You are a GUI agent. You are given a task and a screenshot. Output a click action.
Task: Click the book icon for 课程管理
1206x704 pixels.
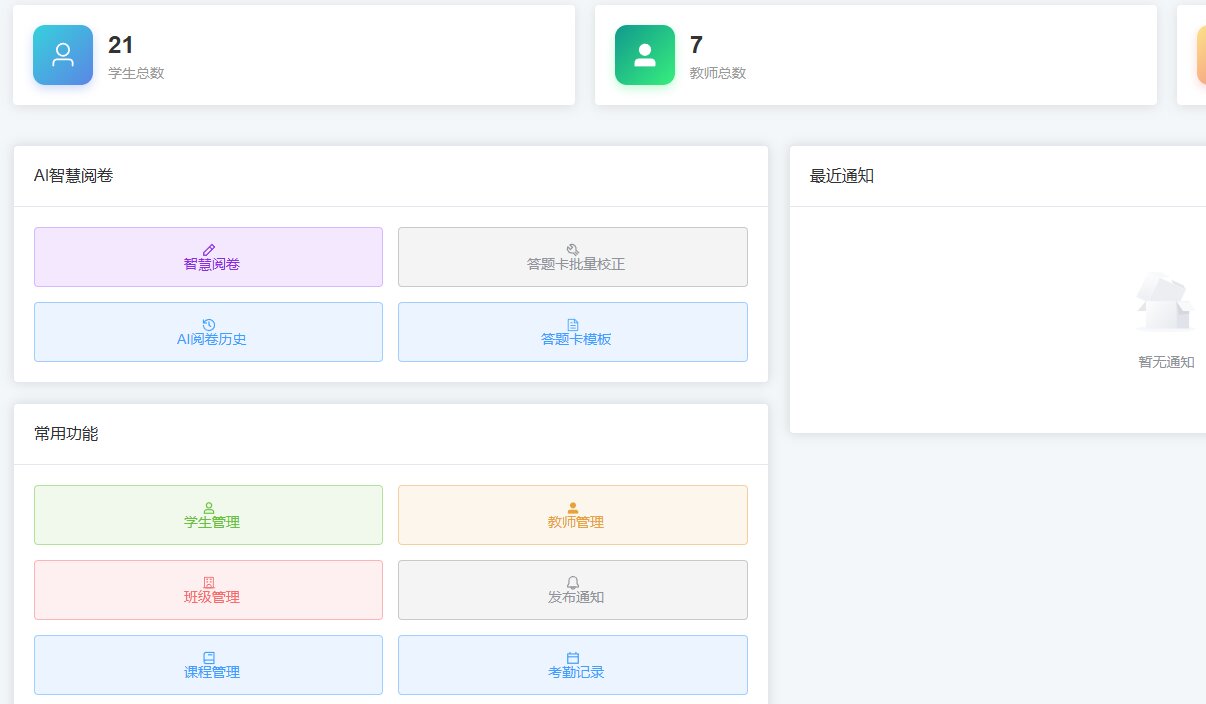point(209,657)
